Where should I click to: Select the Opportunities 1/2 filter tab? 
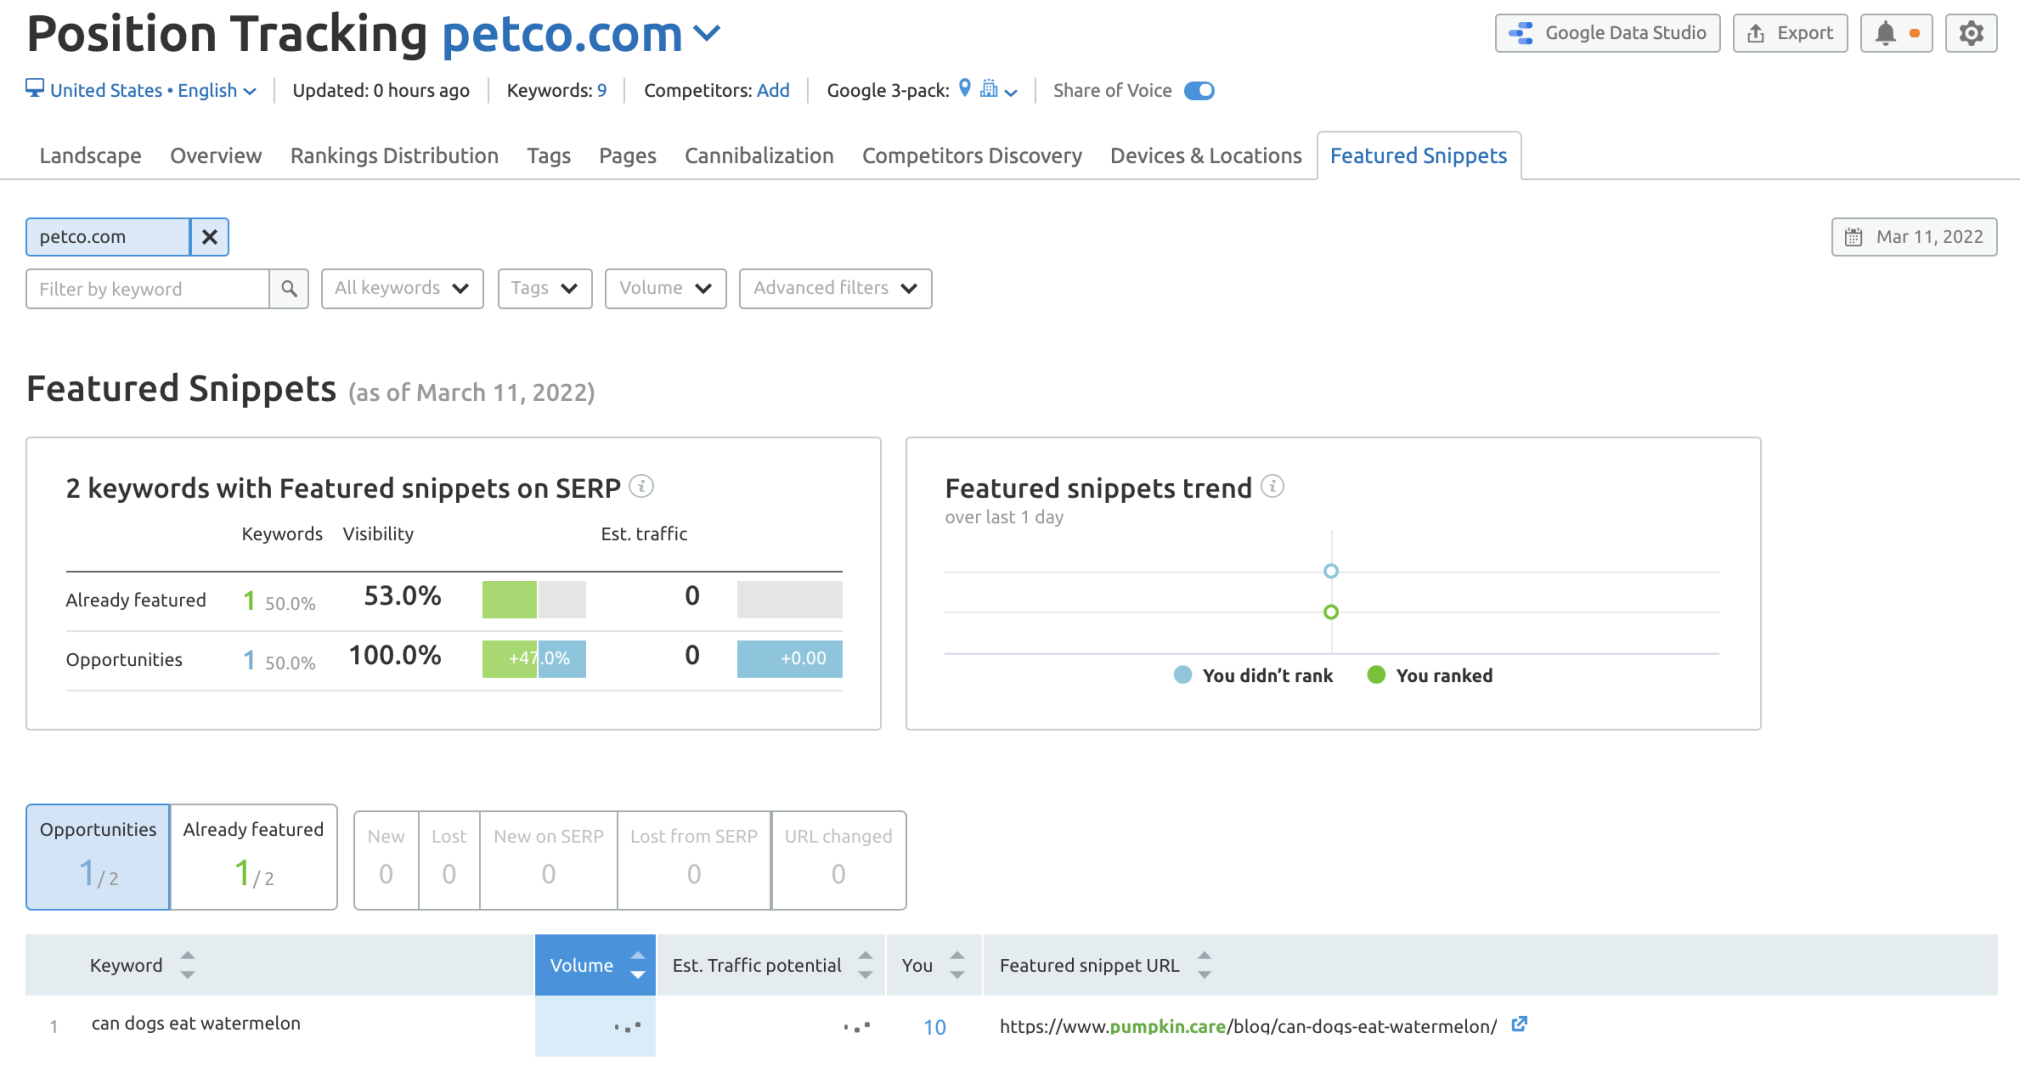point(98,857)
